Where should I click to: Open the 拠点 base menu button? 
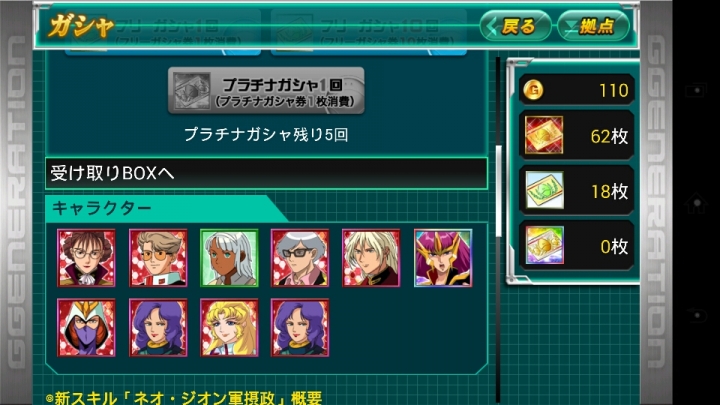click(x=593, y=26)
